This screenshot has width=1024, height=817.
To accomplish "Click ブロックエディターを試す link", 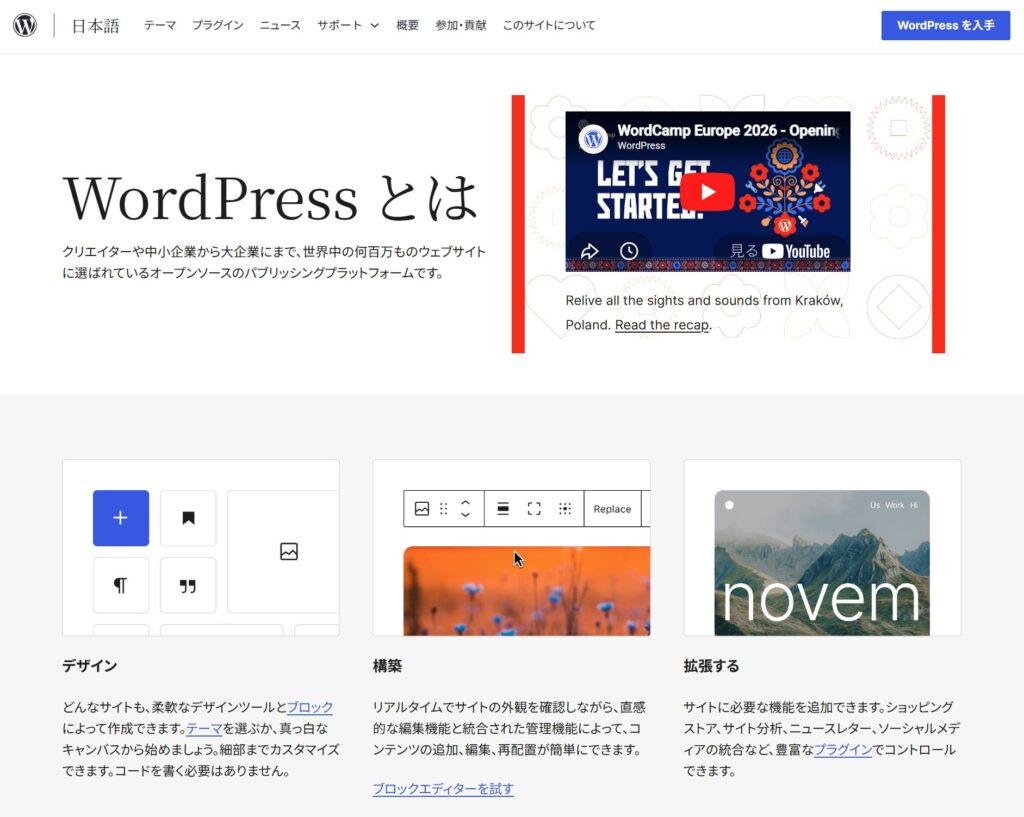I will click(x=443, y=789).
